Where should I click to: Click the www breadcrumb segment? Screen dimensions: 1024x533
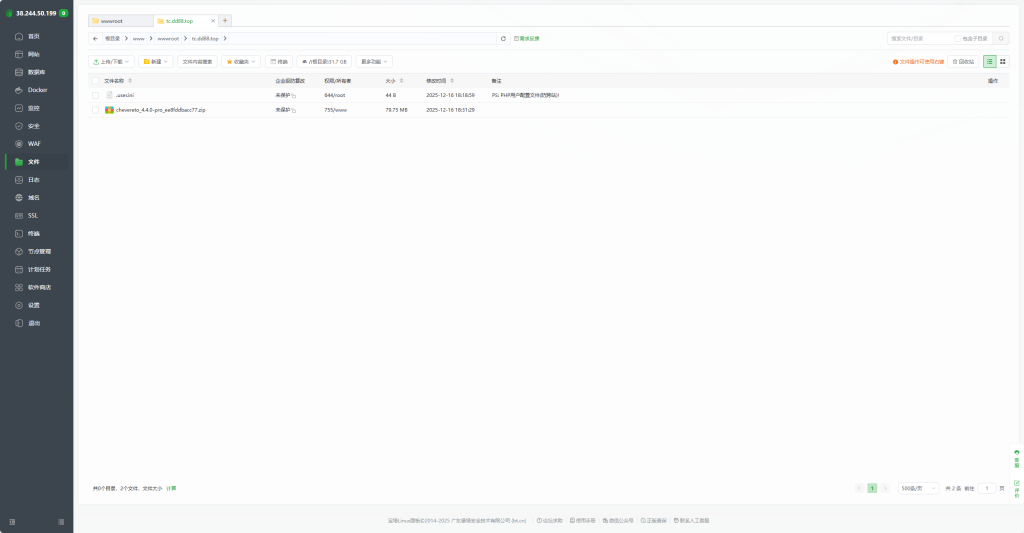[x=138, y=39]
